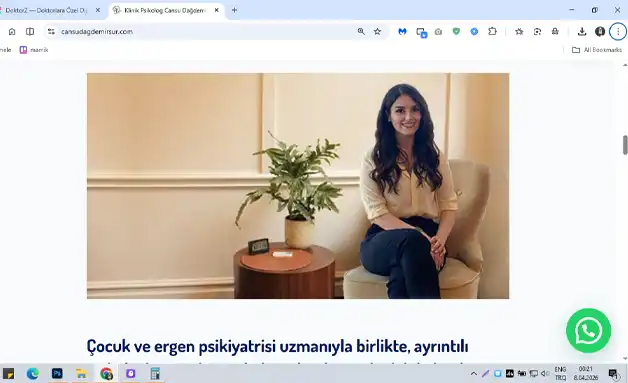Switch to the DoktorZ tab
Viewport: 628px width, 383px height.
tap(46, 10)
